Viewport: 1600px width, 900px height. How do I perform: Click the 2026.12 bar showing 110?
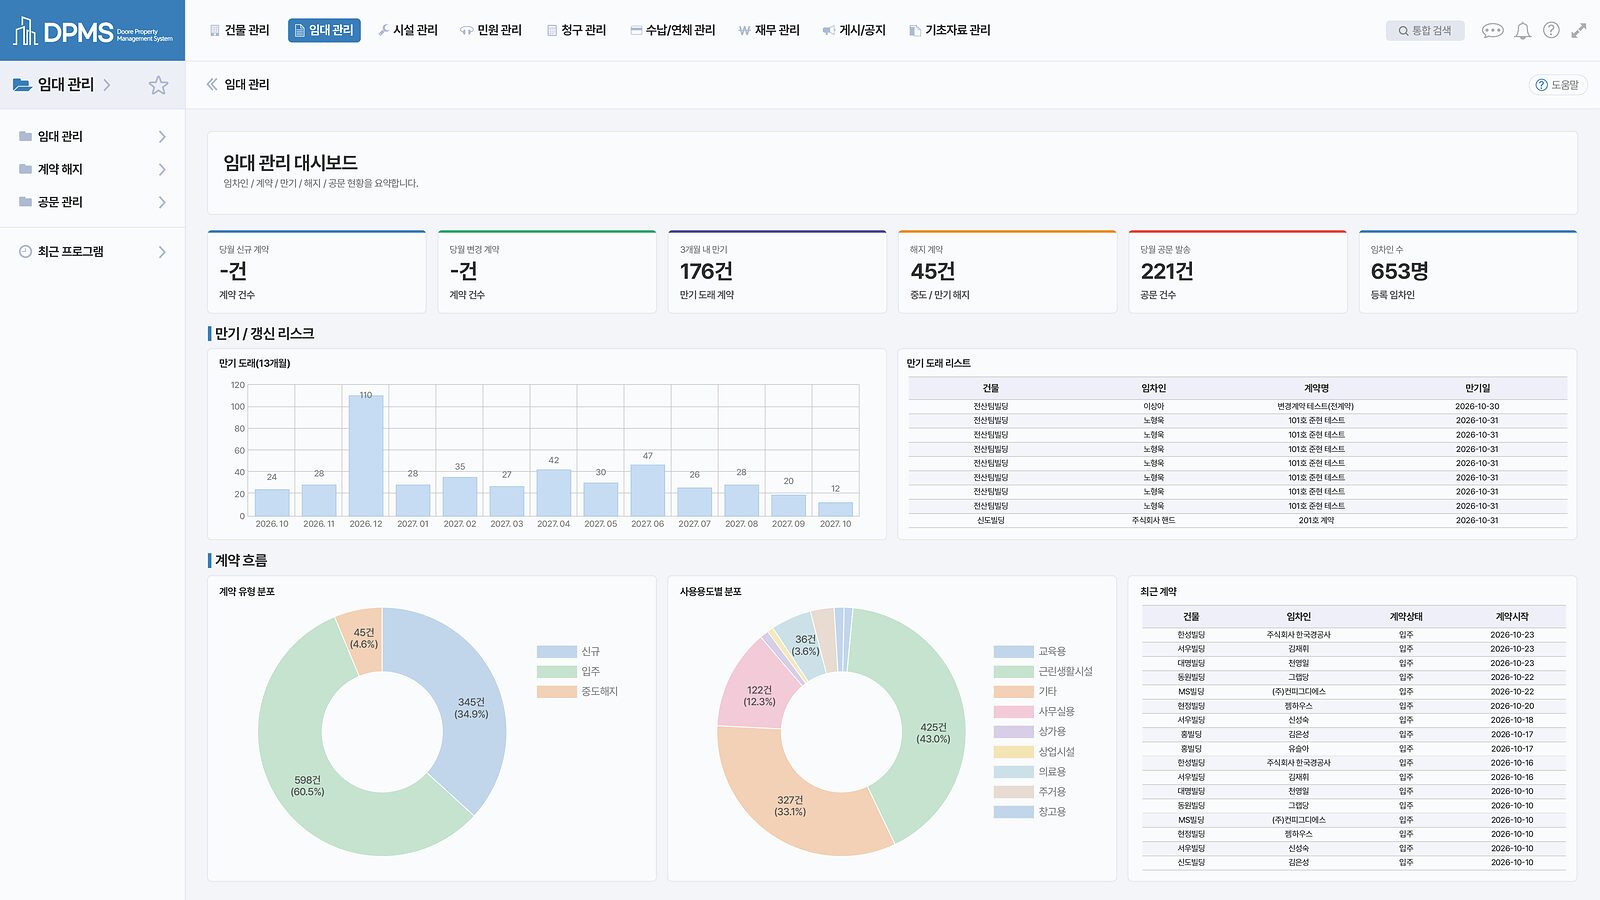366,455
